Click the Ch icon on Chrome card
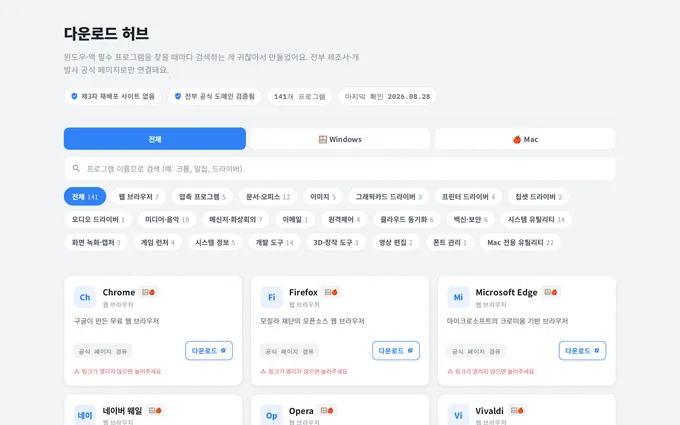This screenshot has height=425, width=680. (85, 297)
